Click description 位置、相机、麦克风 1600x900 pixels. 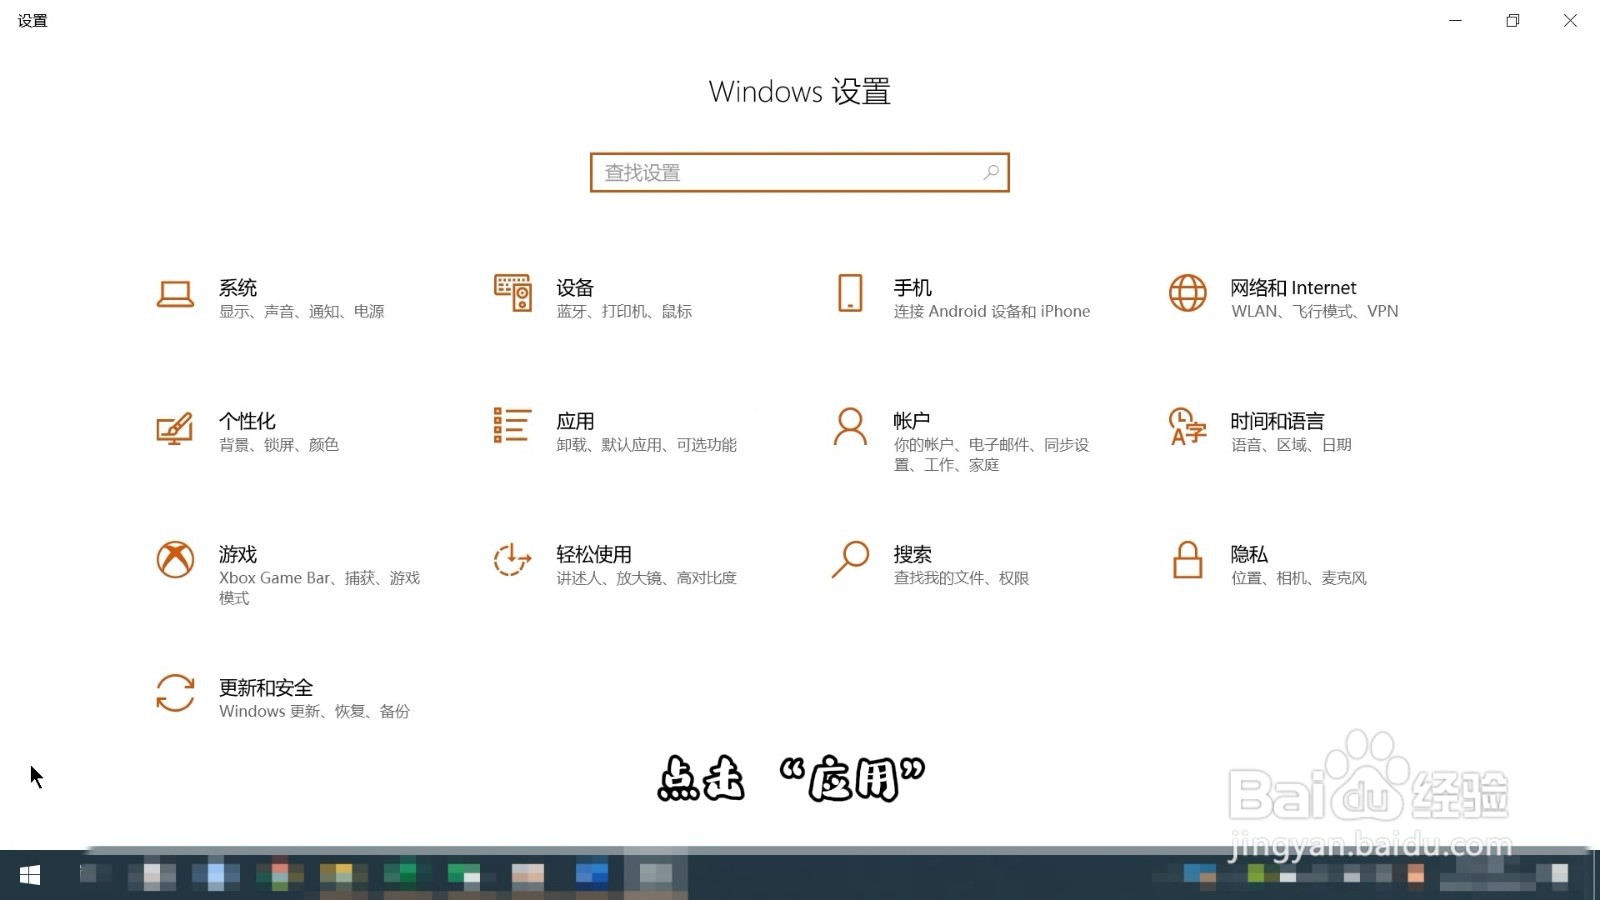pyautogui.click(x=1299, y=578)
